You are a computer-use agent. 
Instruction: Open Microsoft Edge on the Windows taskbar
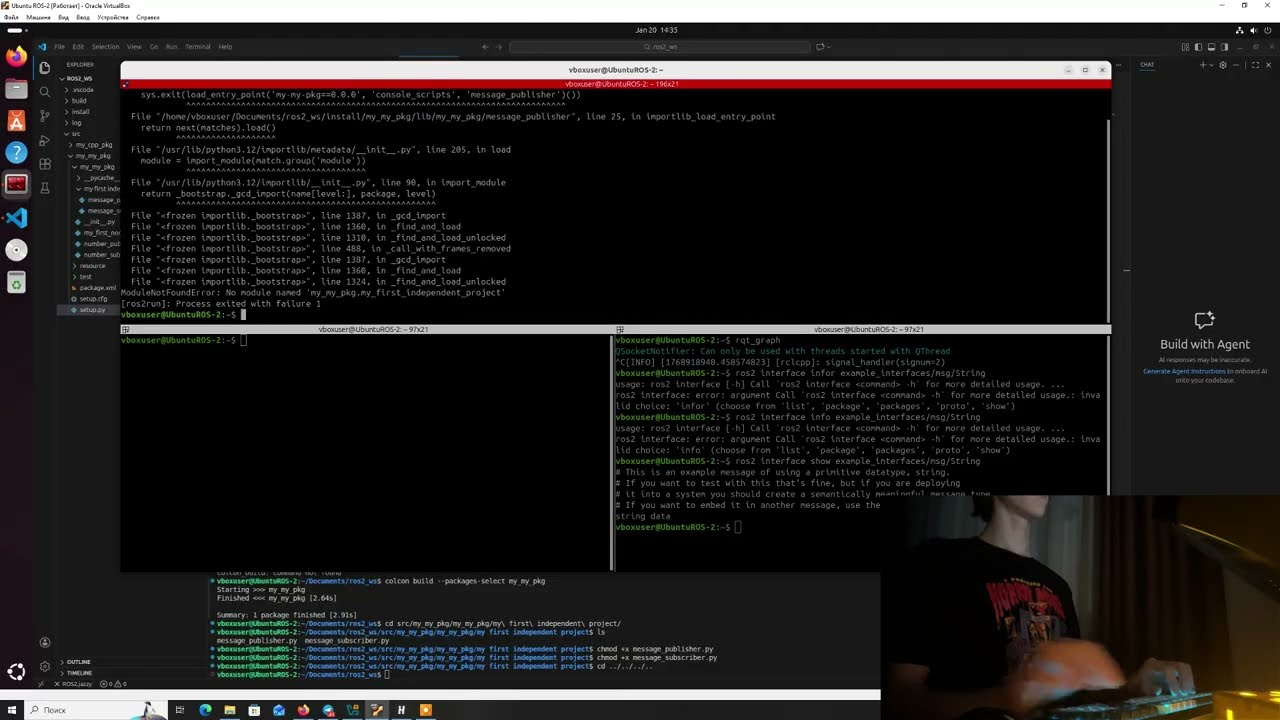coord(205,710)
